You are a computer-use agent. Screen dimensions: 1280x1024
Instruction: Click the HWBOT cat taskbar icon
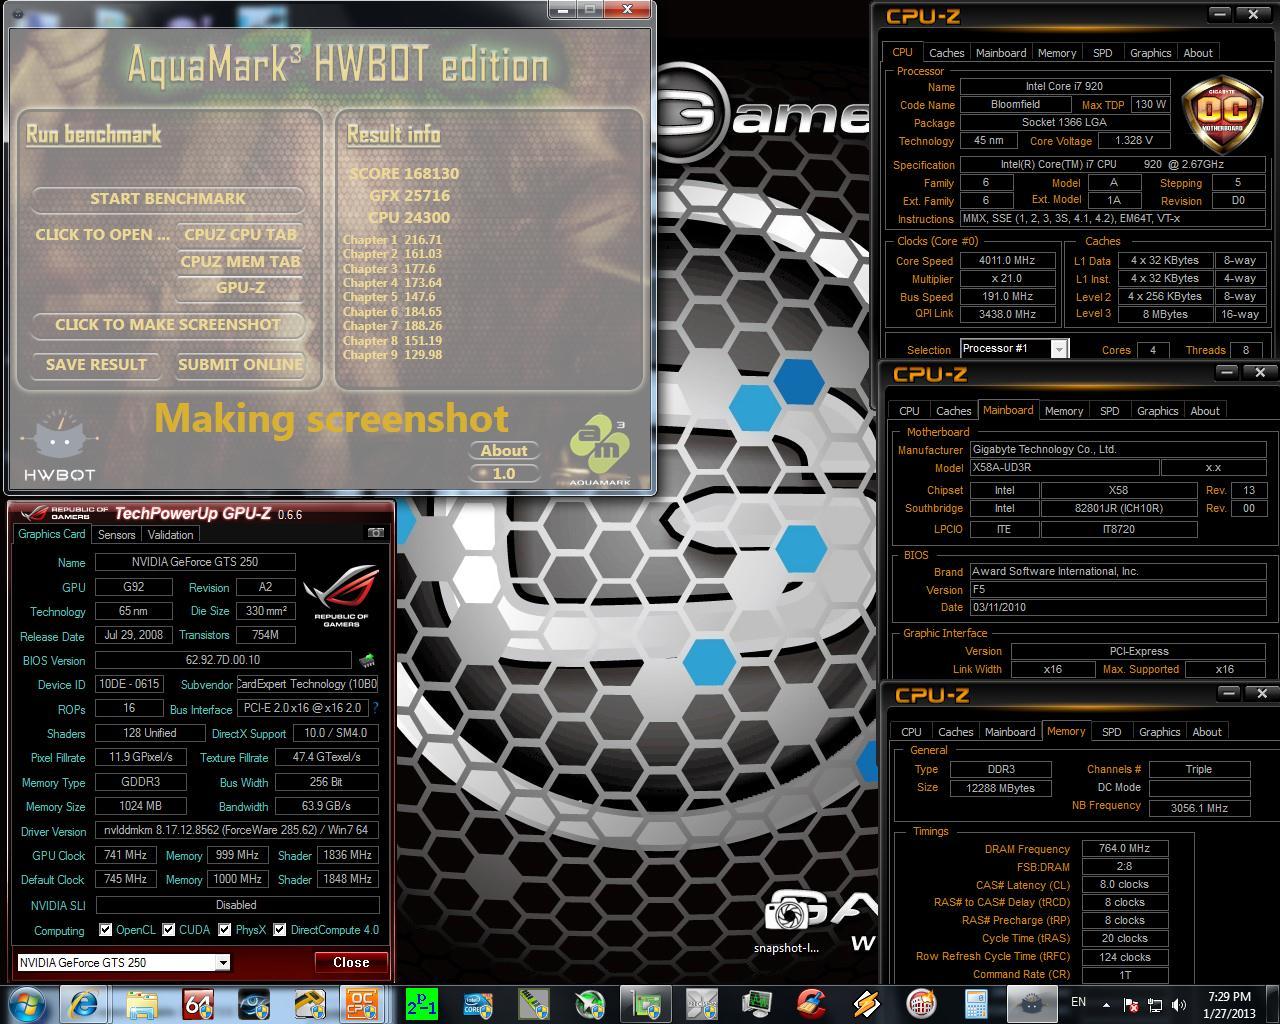pos(1030,1003)
